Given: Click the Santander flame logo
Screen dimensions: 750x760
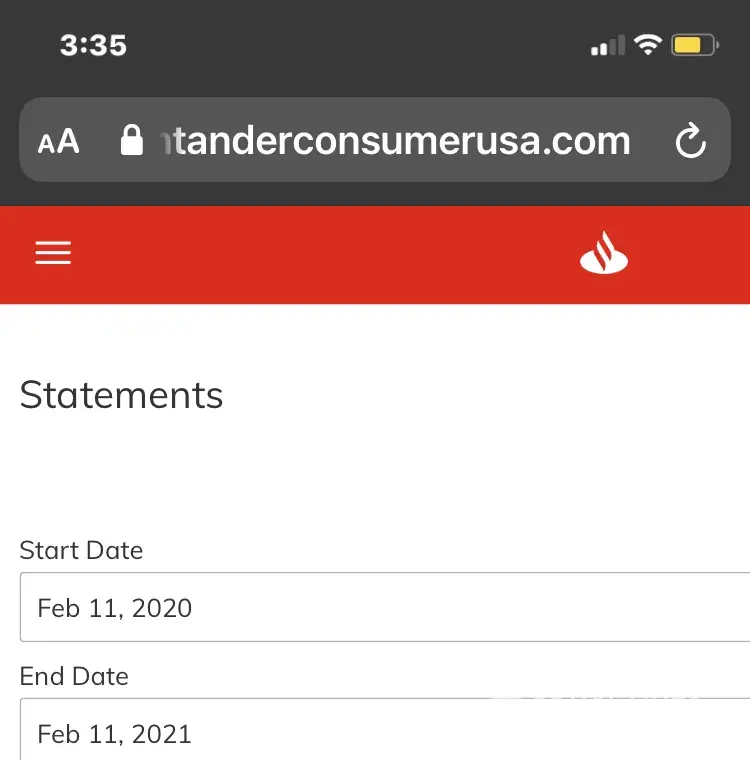Looking at the screenshot, I should click(x=604, y=253).
